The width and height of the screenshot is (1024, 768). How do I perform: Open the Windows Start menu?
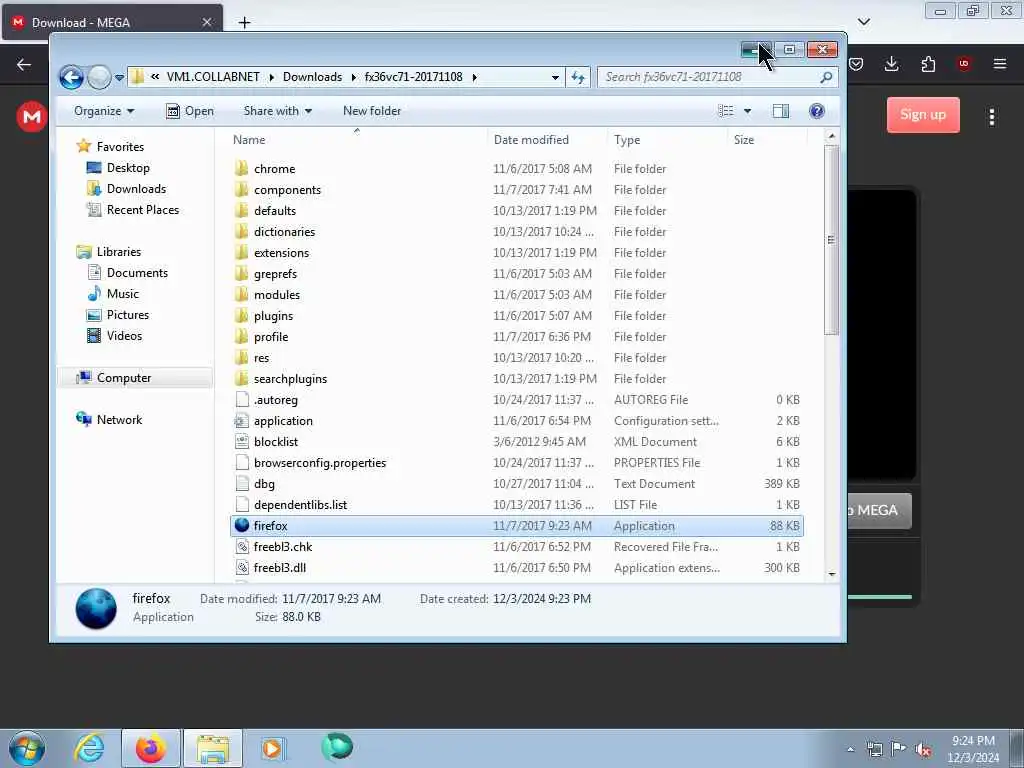27,748
